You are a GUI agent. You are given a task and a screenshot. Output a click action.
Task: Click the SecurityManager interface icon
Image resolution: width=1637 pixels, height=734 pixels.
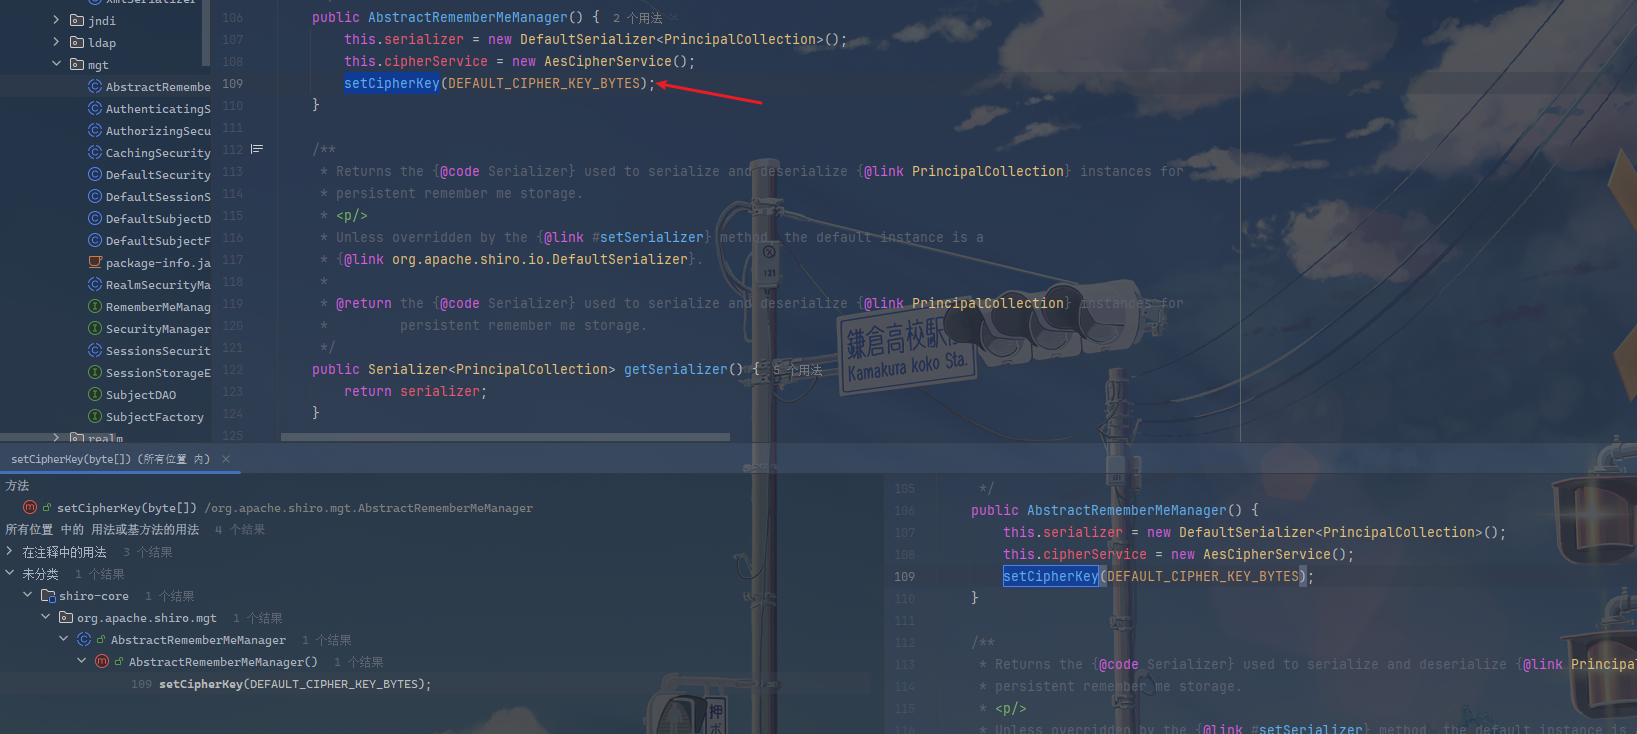pyautogui.click(x=95, y=329)
